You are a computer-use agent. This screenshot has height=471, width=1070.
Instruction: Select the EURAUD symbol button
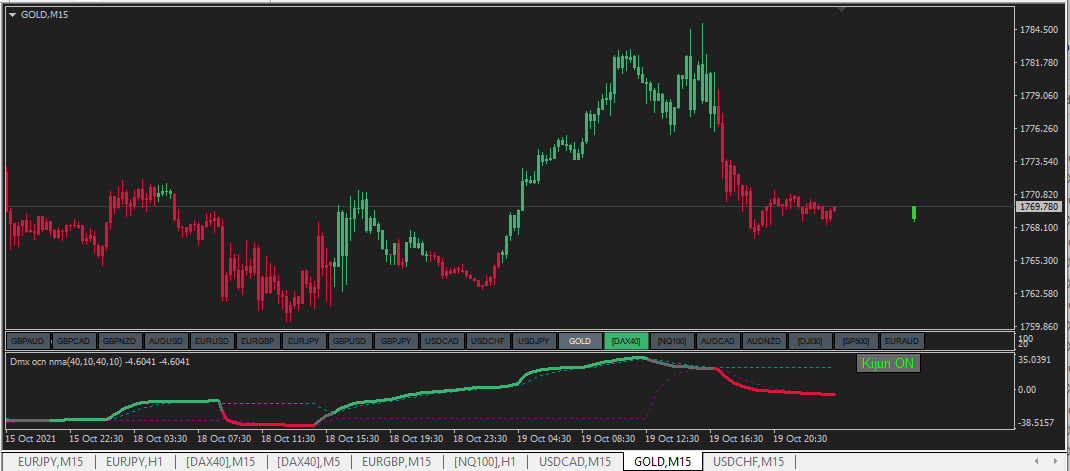pyautogui.click(x=901, y=340)
